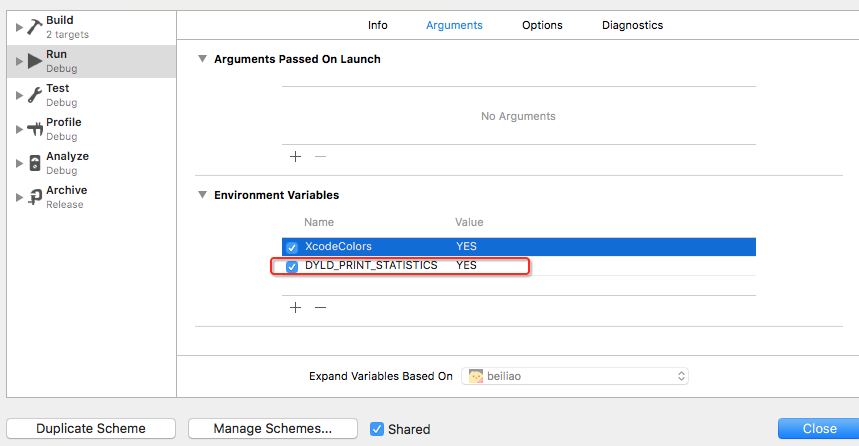Screen dimensions: 859x446
Task: Disable the DYLD_PRINT_STATISTICS checkbox
Action: pos(292,267)
